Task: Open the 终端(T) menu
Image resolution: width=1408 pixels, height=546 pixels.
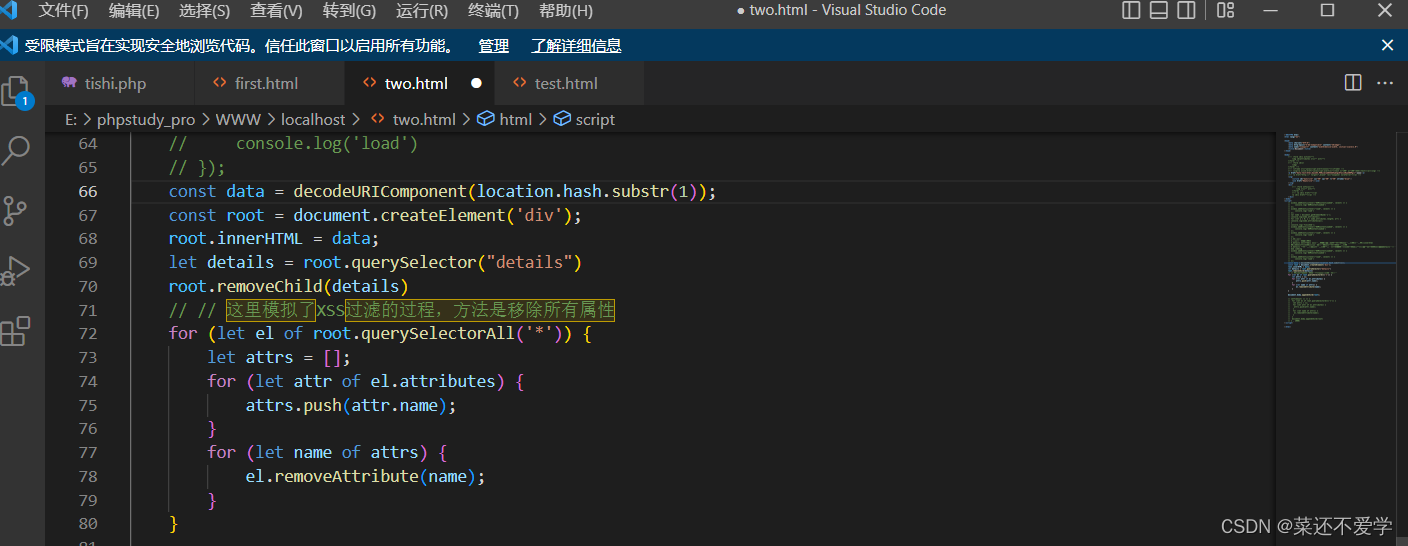Action: 493,11
